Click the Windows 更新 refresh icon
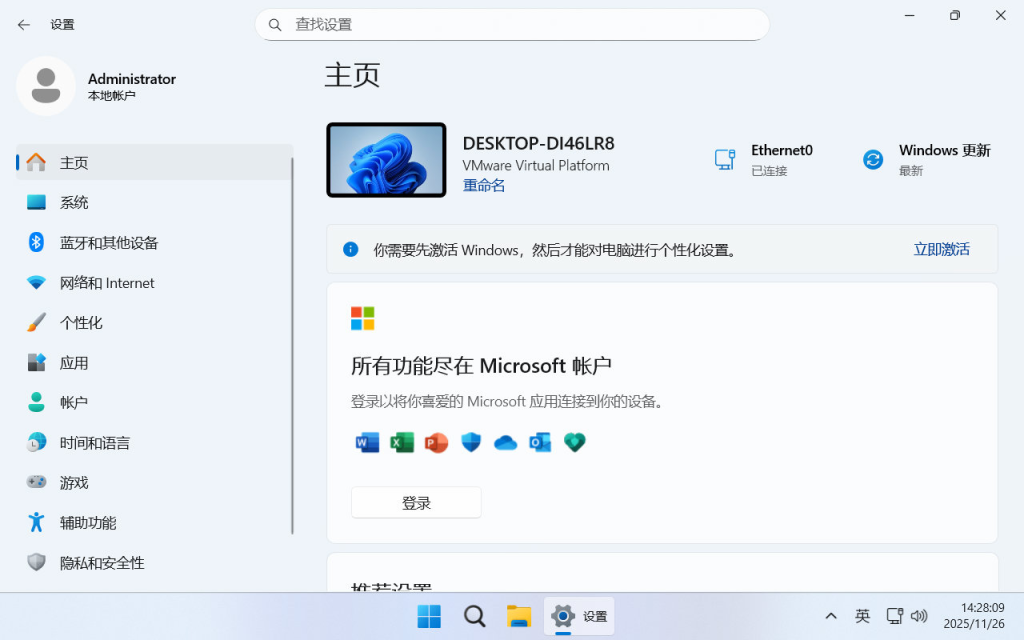The width and height of the screenshot is (1024, 640). (872, 158)
